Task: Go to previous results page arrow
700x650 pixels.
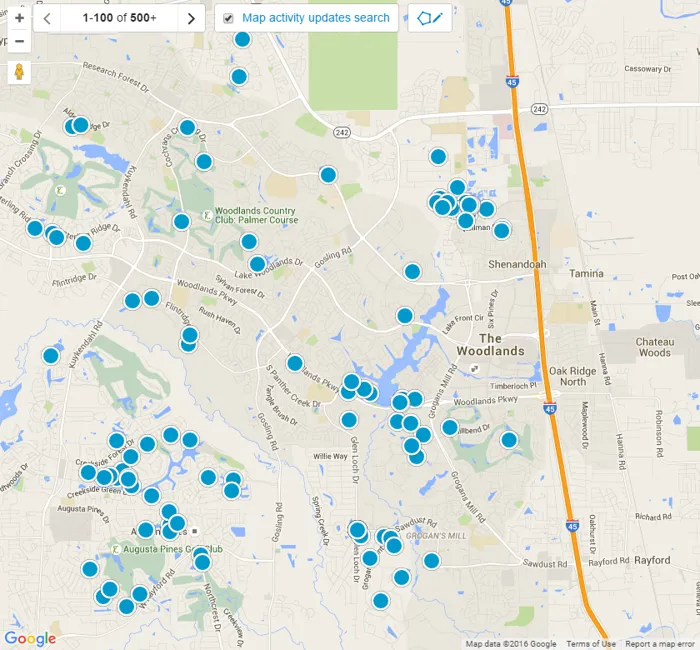Action: (47, 18)
